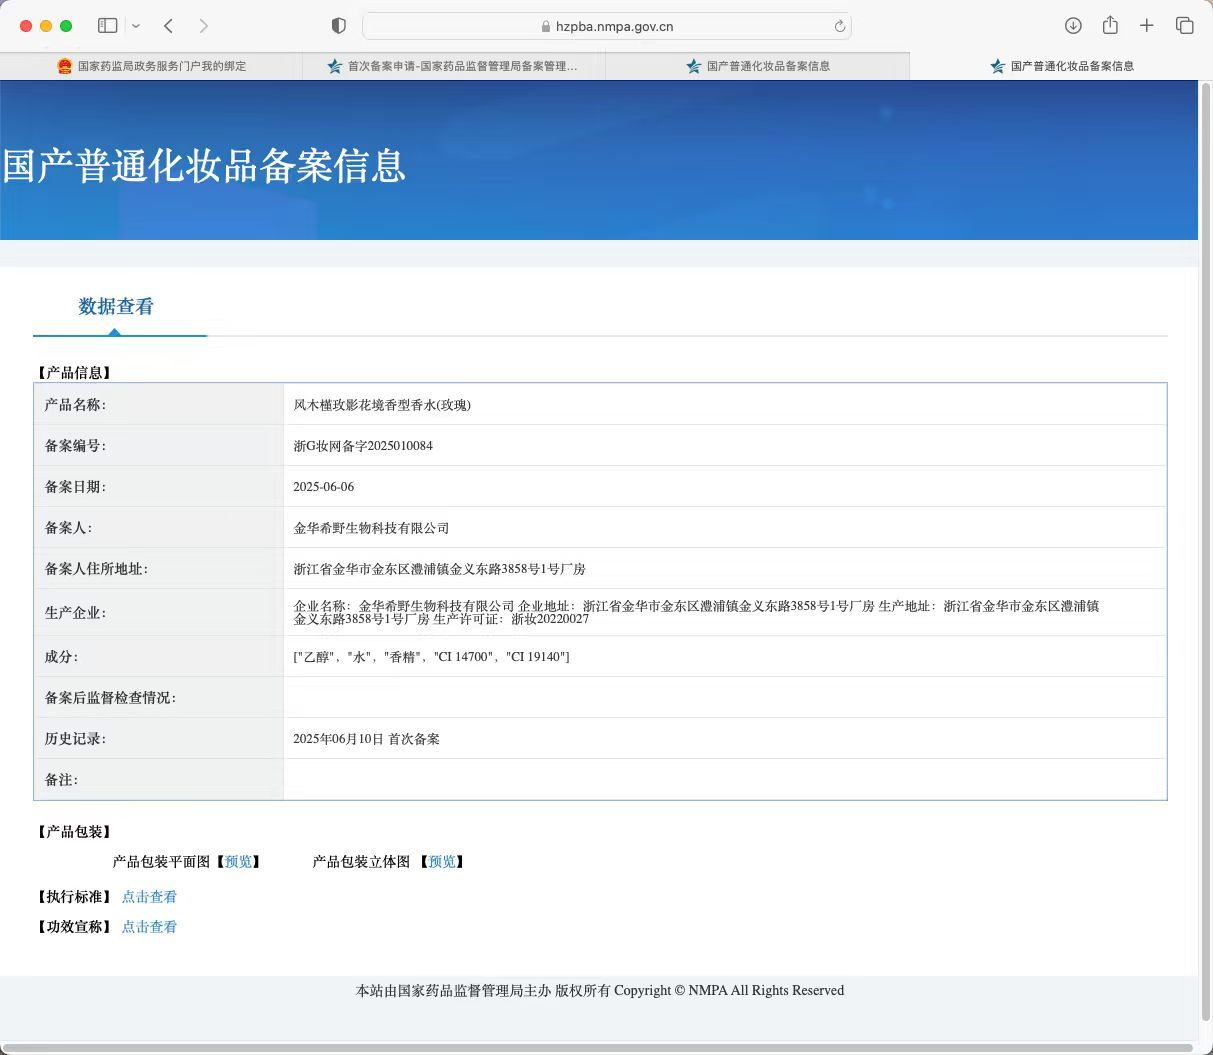Viewport: 1213px width, 1055px height.
Task: Click the filing date 2025-06-06
Action: pos(323,487)
